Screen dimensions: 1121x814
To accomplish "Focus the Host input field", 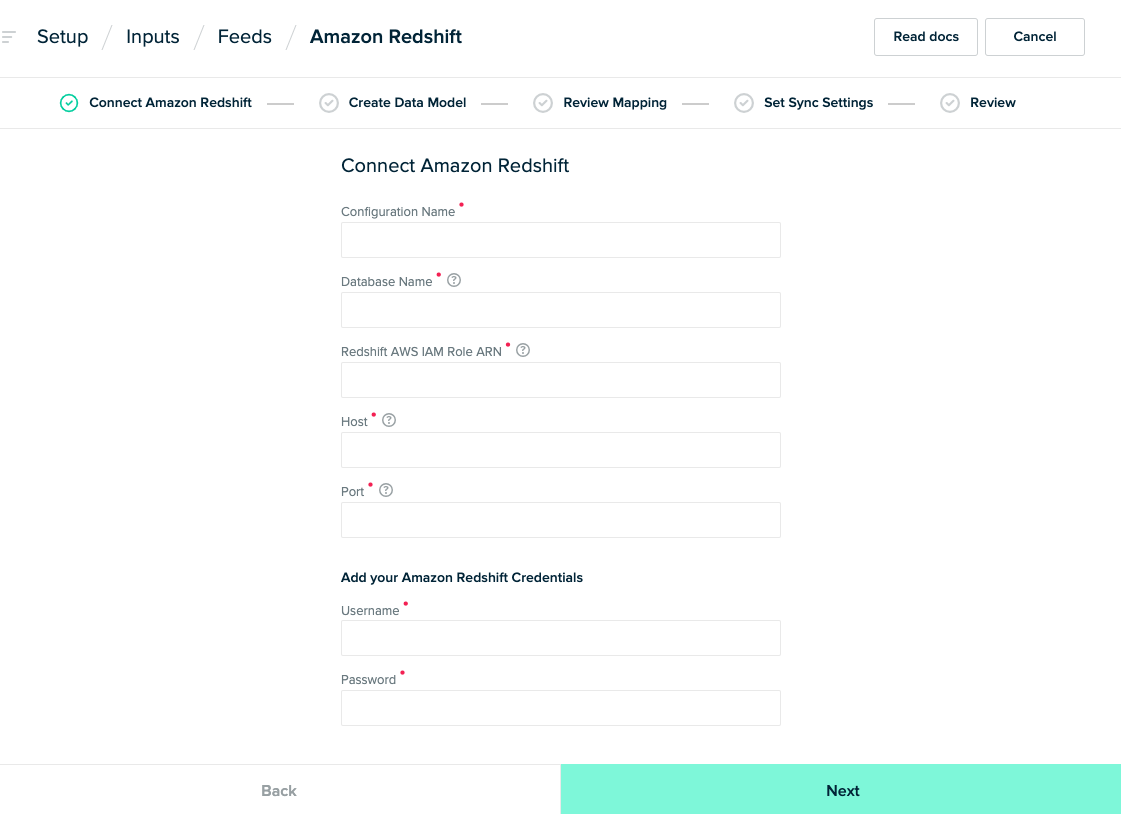I will point(560,450).
